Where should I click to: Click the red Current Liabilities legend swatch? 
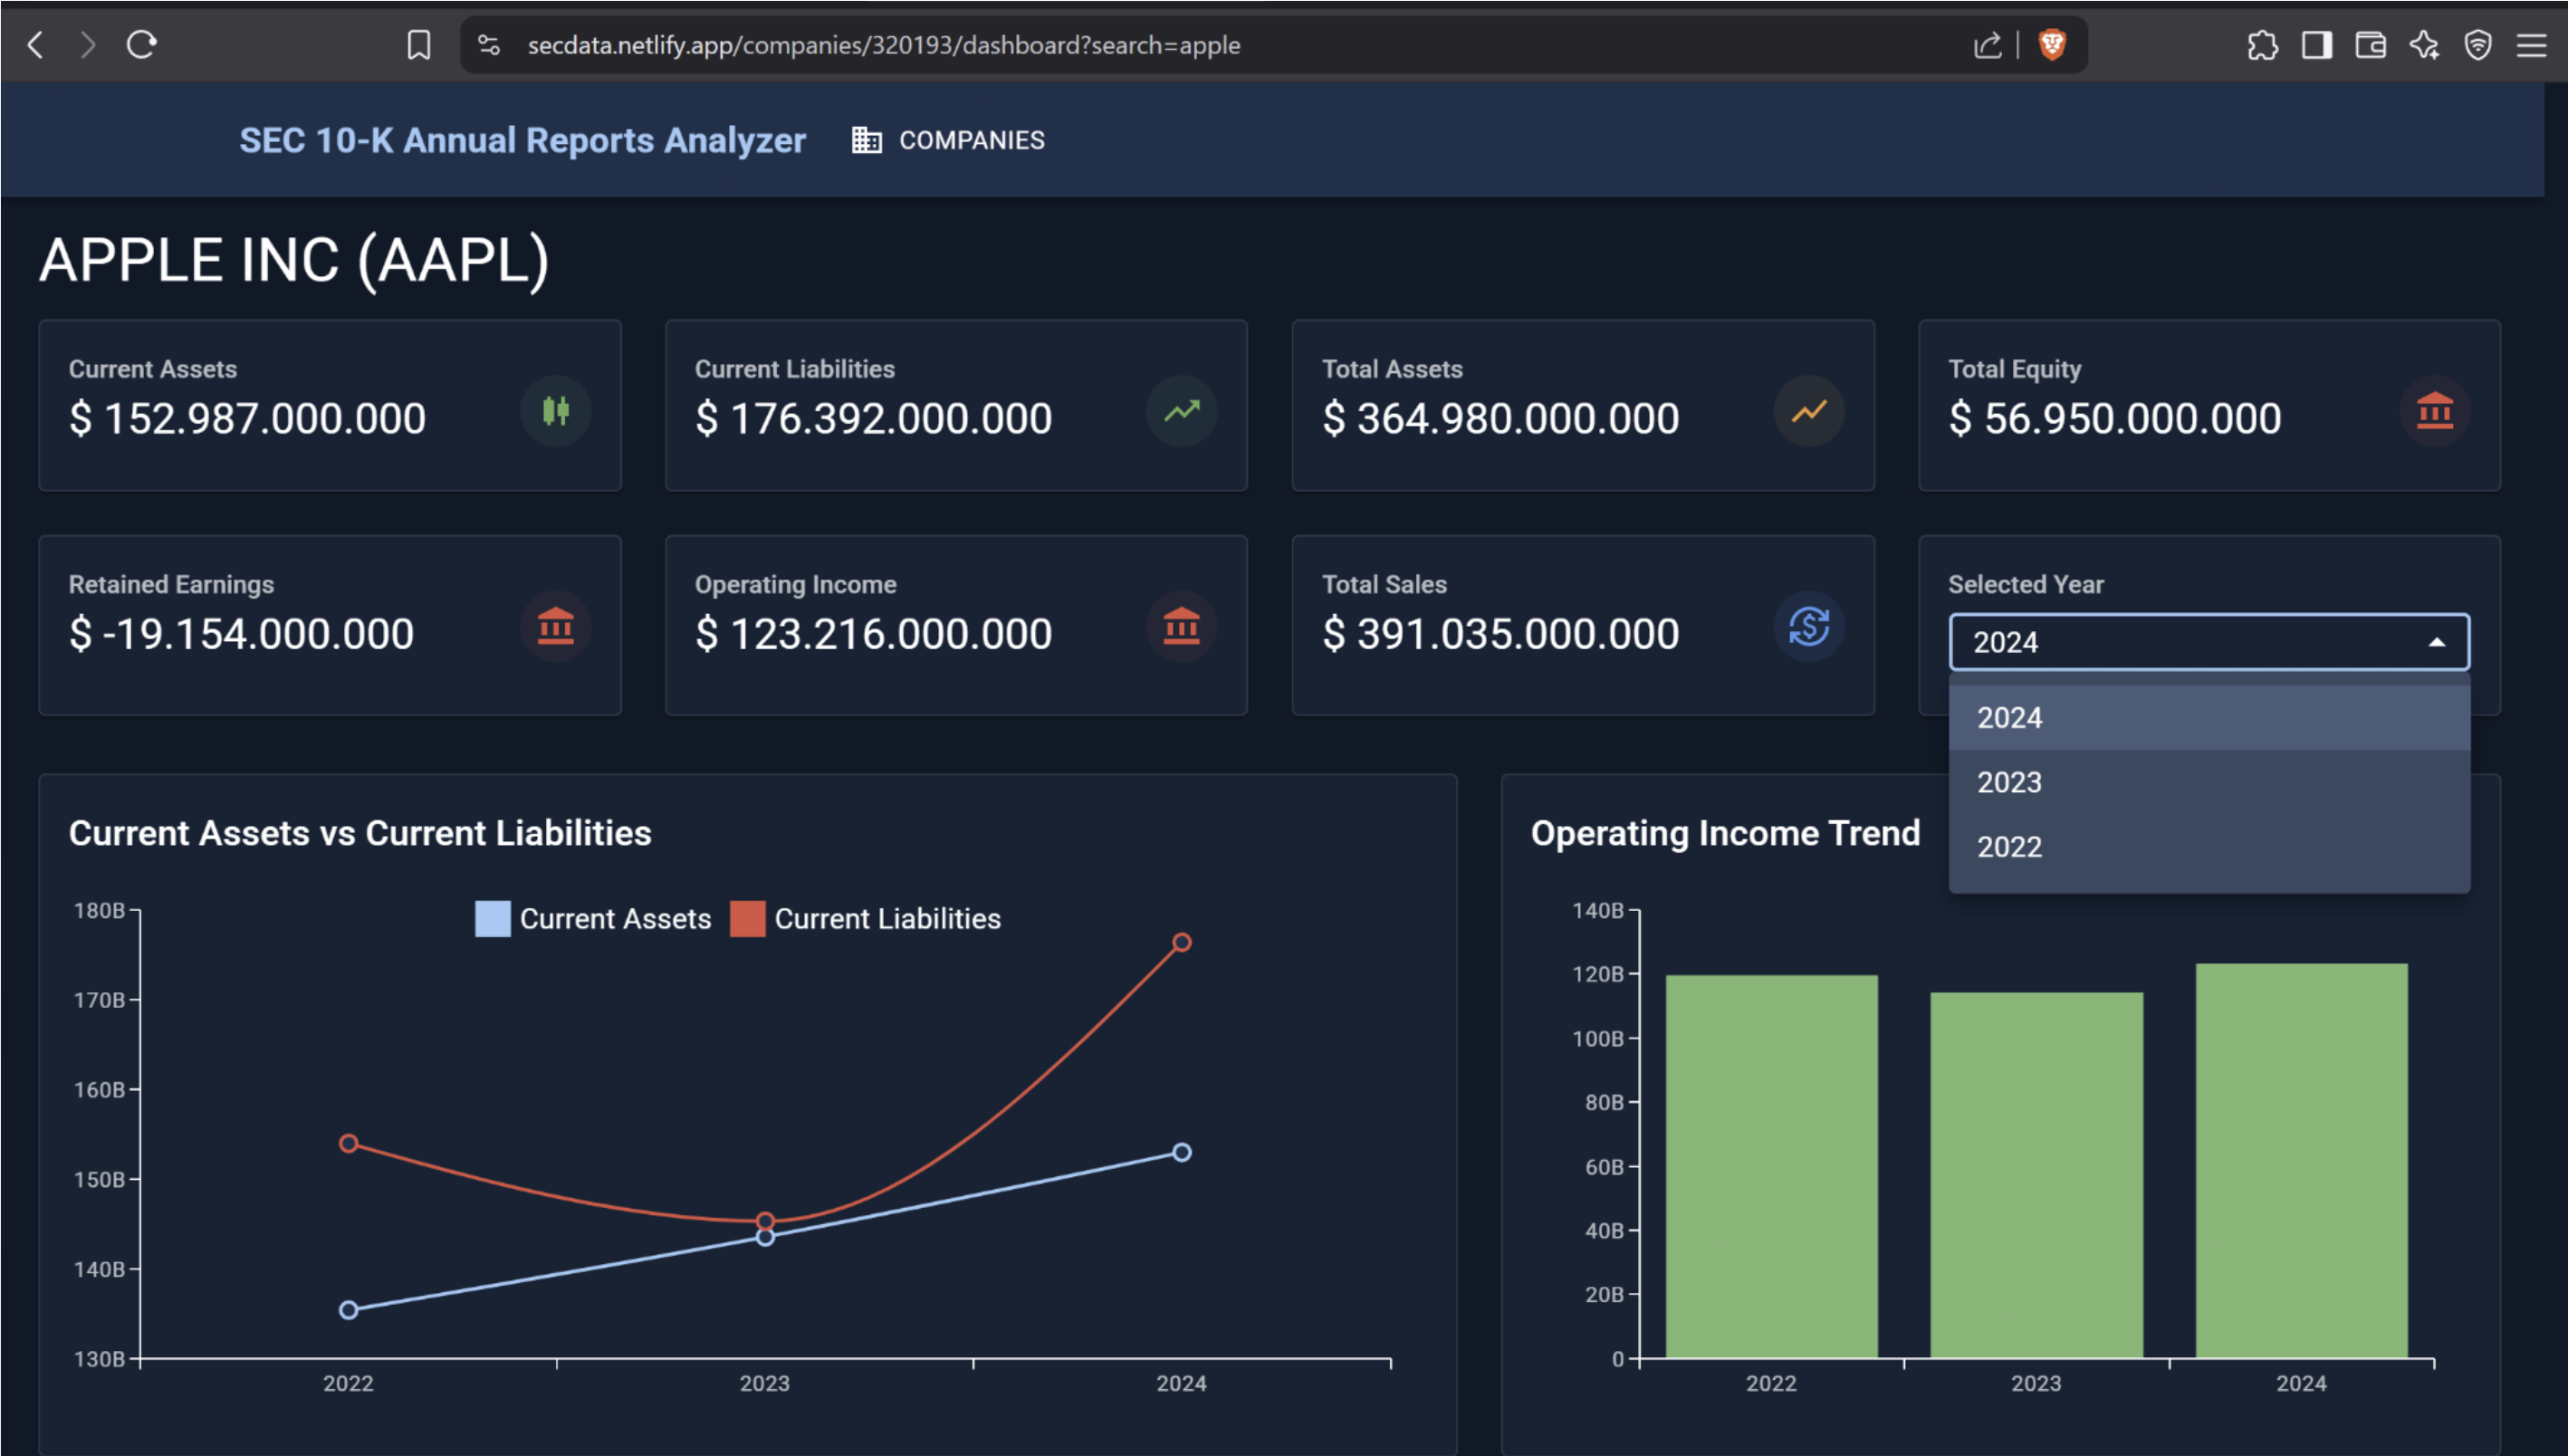[749, 917]
